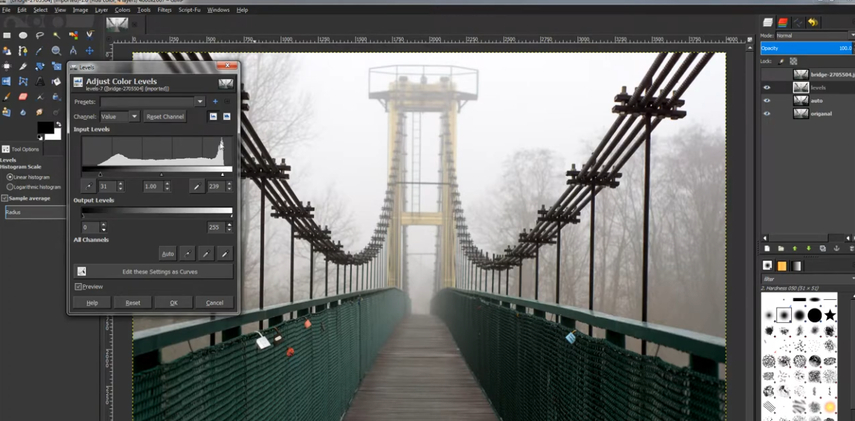
Task: Select the Scissors Select tool
Action: tap(89, 35)
